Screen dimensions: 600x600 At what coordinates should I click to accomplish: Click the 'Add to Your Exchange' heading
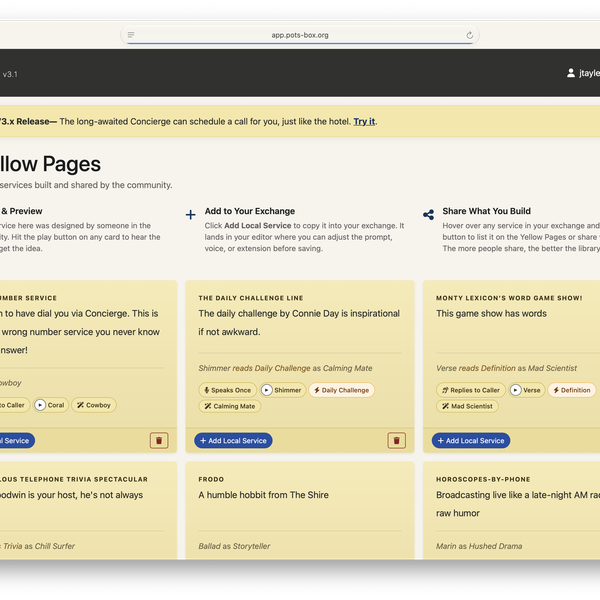[x=249, y=211]
